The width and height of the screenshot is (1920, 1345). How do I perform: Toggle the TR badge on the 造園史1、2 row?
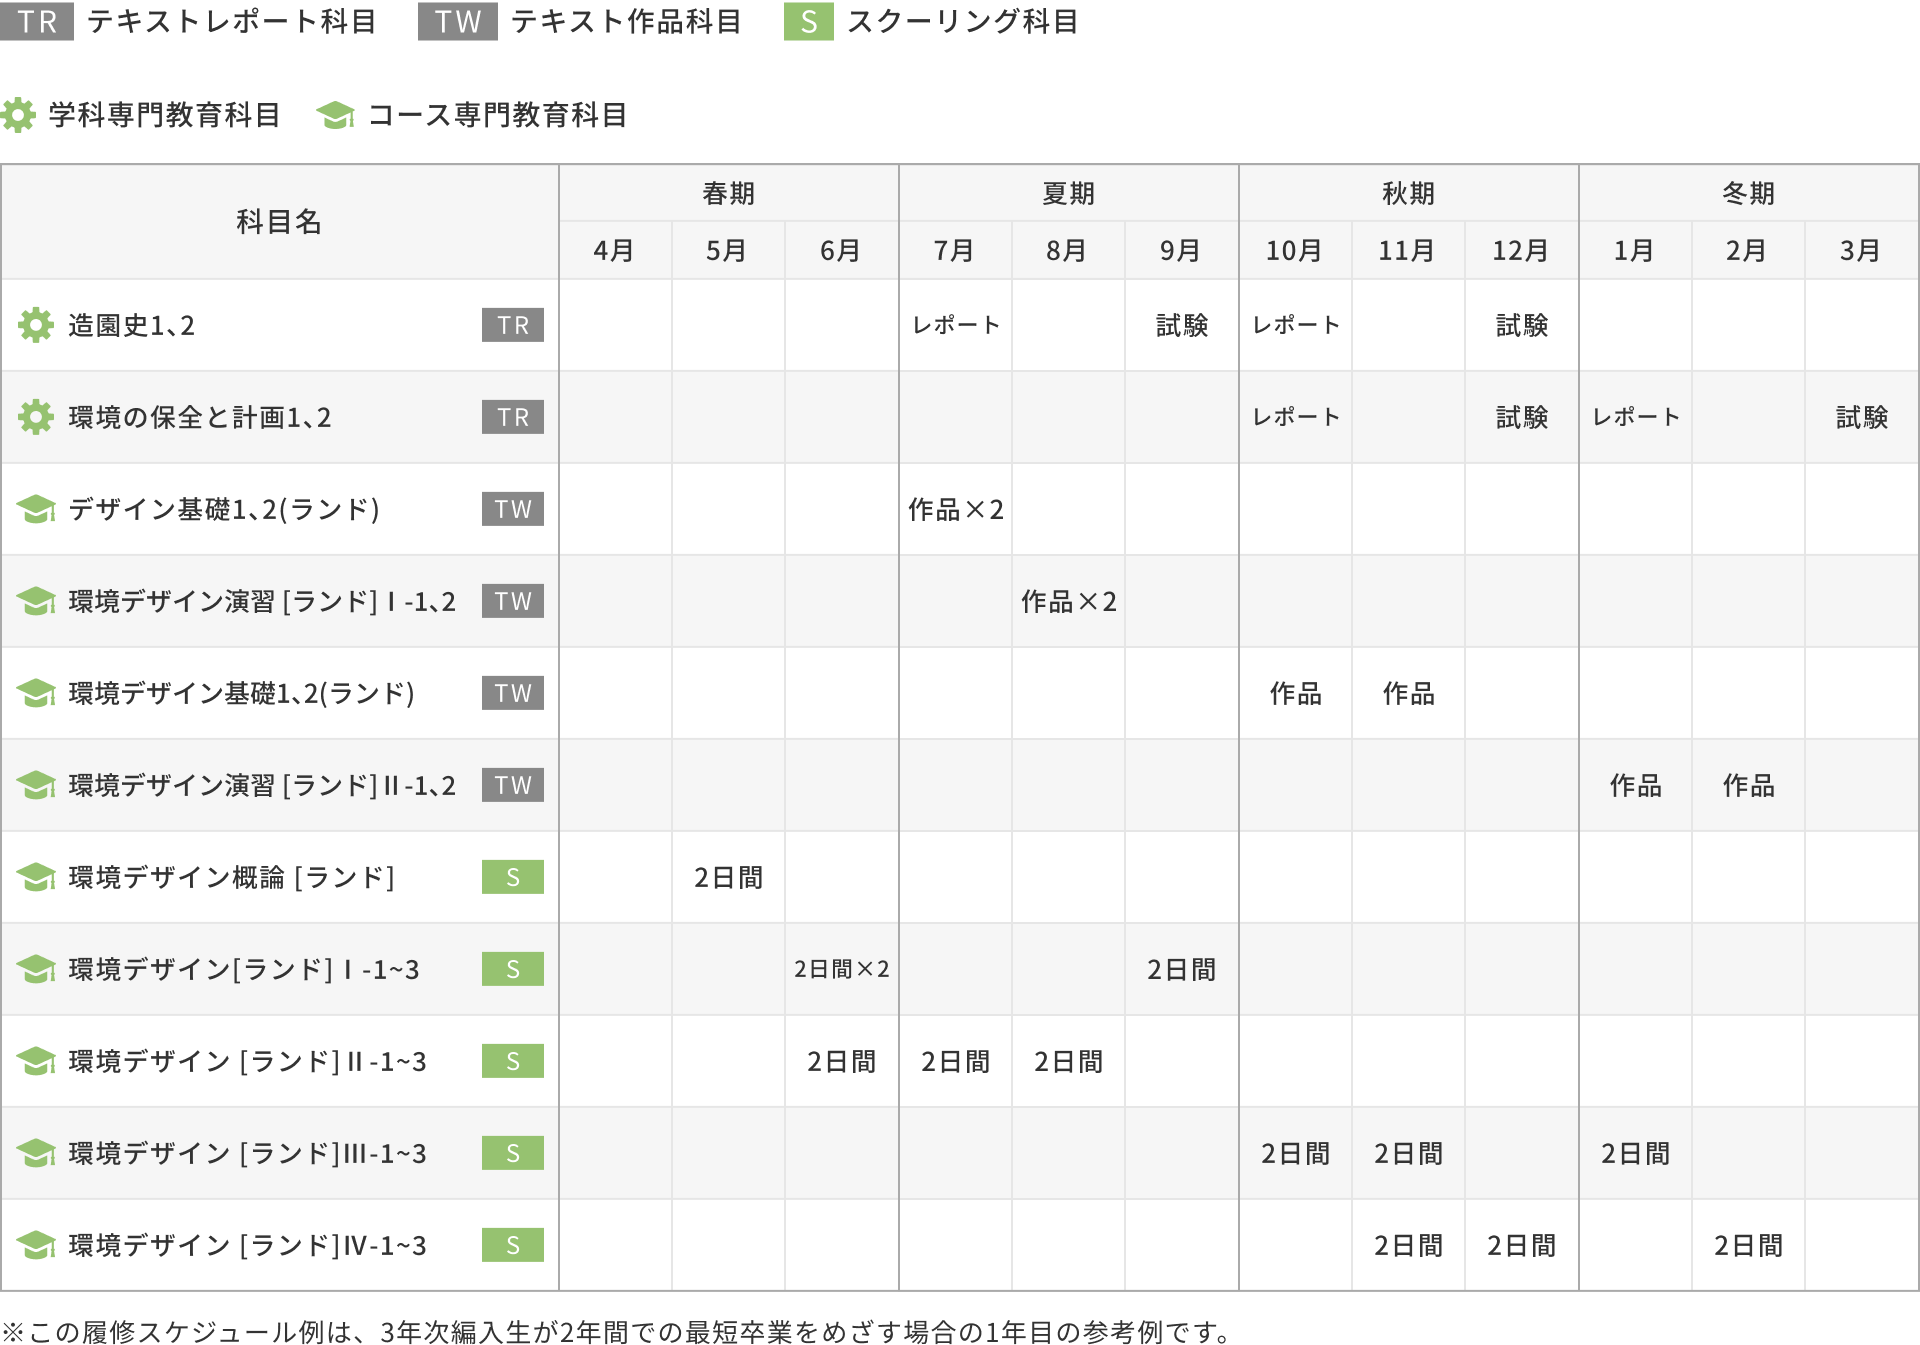(x=512, y=325)
